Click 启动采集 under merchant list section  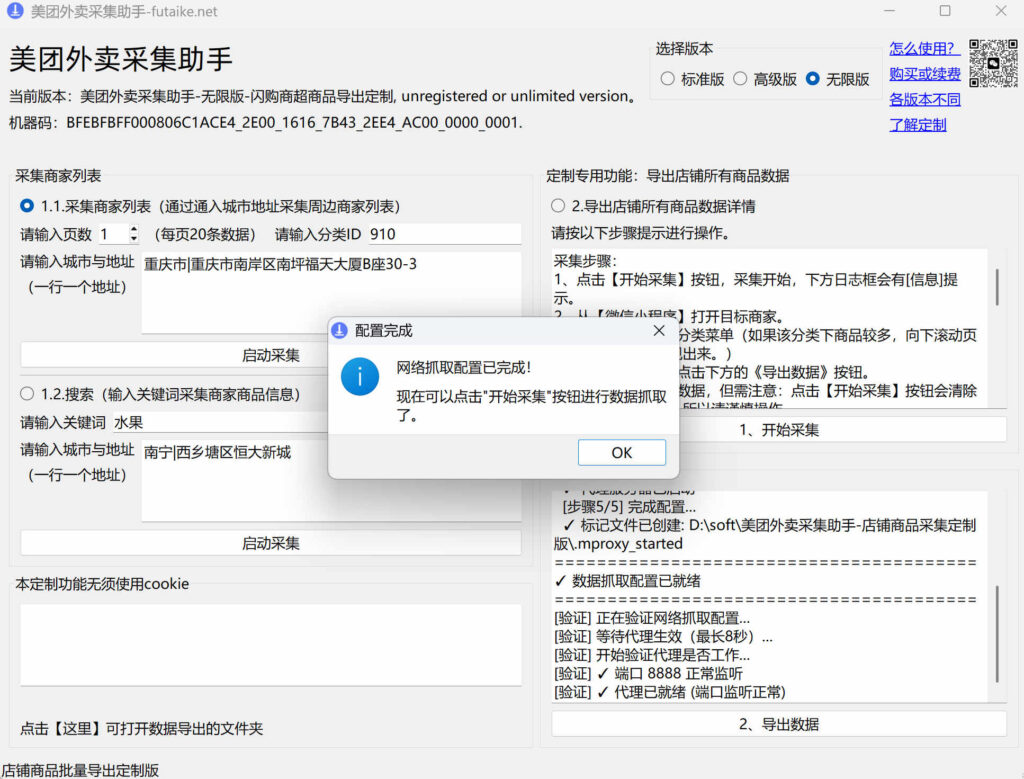pos(270,355)
